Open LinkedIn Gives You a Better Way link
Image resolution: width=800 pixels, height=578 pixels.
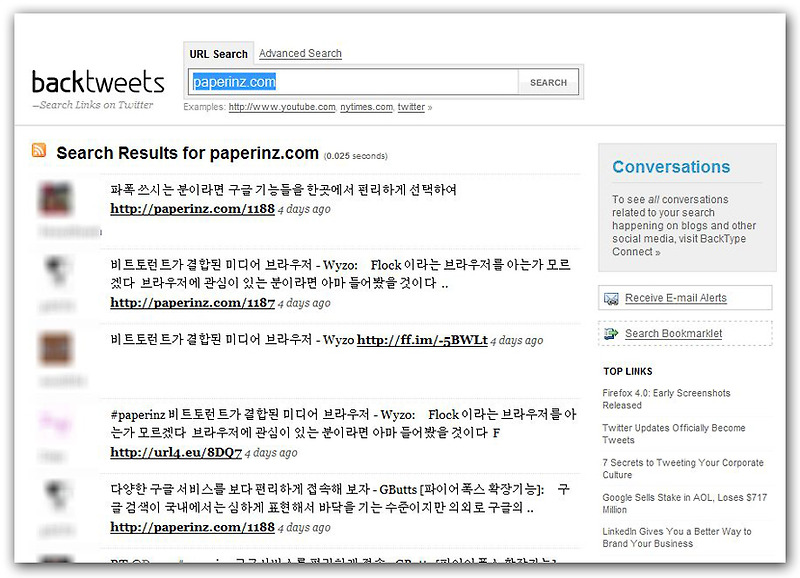677,537
